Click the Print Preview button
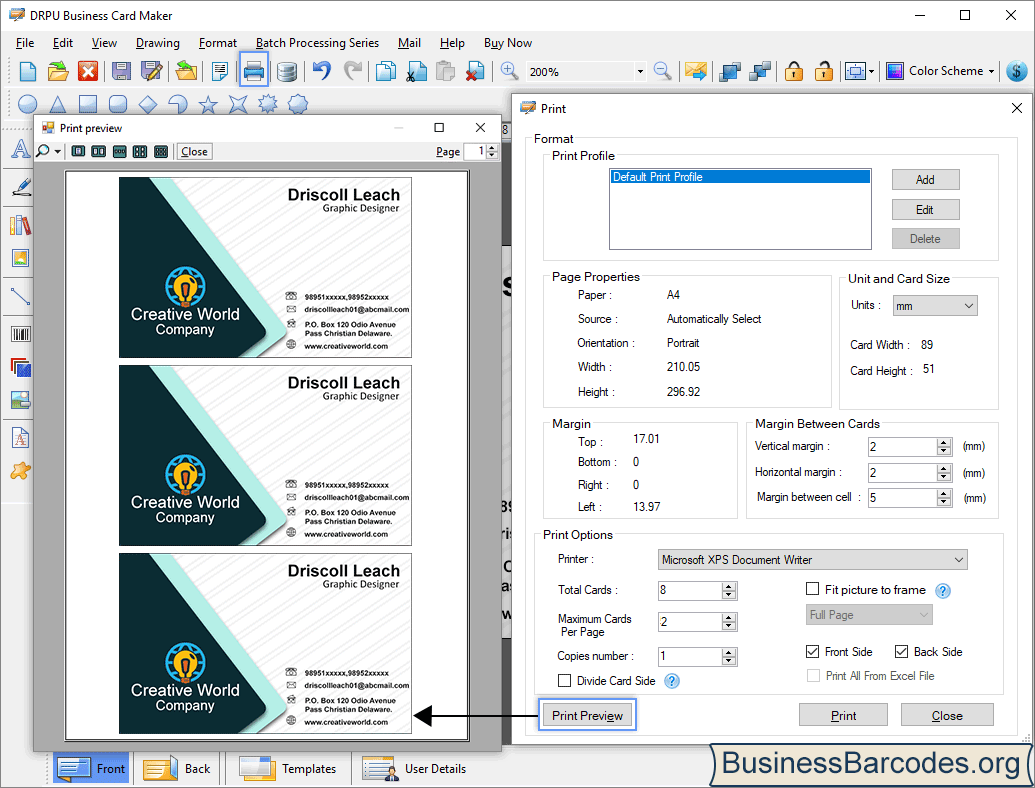The image size is (1035, 788). coord(587,715)
